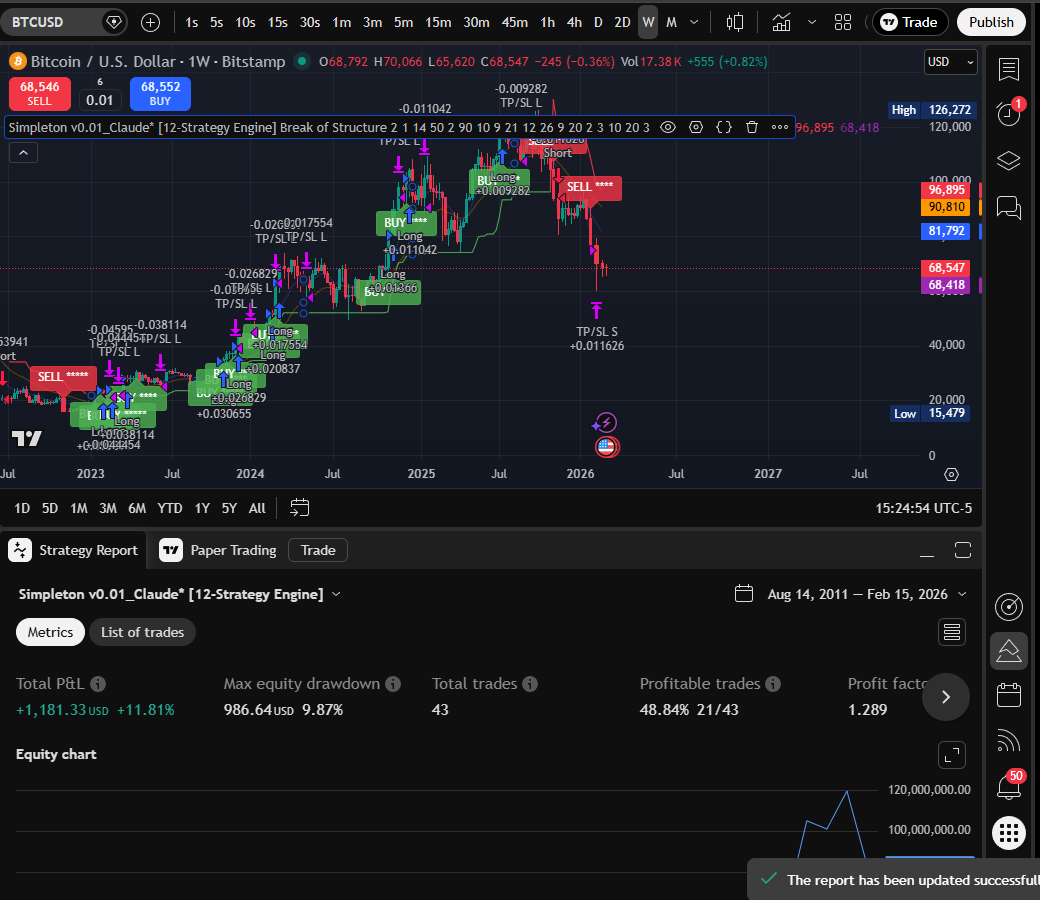Open the Indicators menu icon in the toolbar
Viewport: 1040px width, 900px height.
tap(782, 22)
